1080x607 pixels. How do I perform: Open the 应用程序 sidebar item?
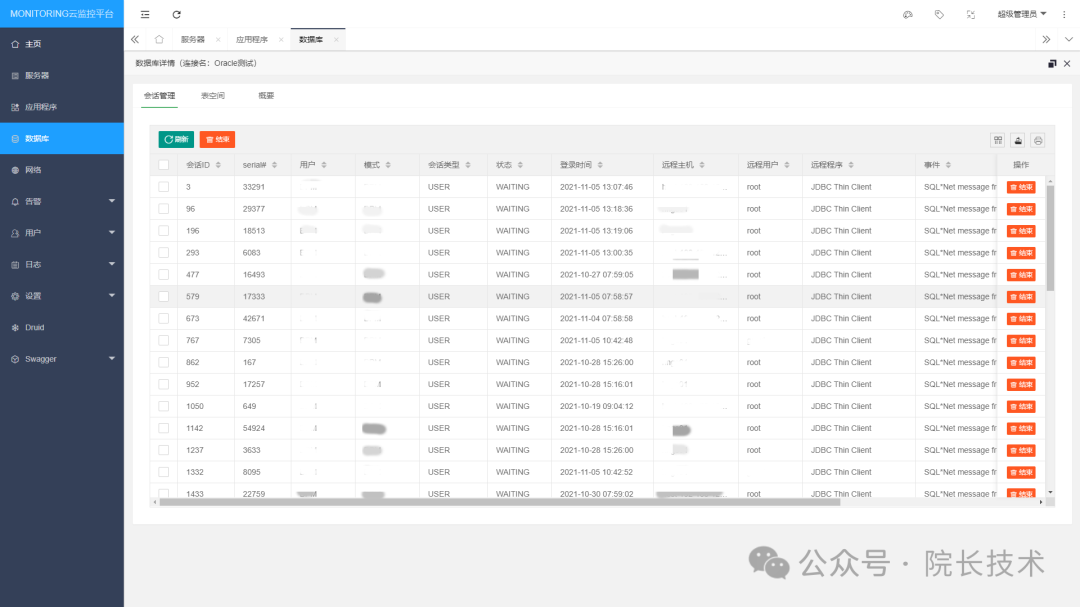click(62, 107)
